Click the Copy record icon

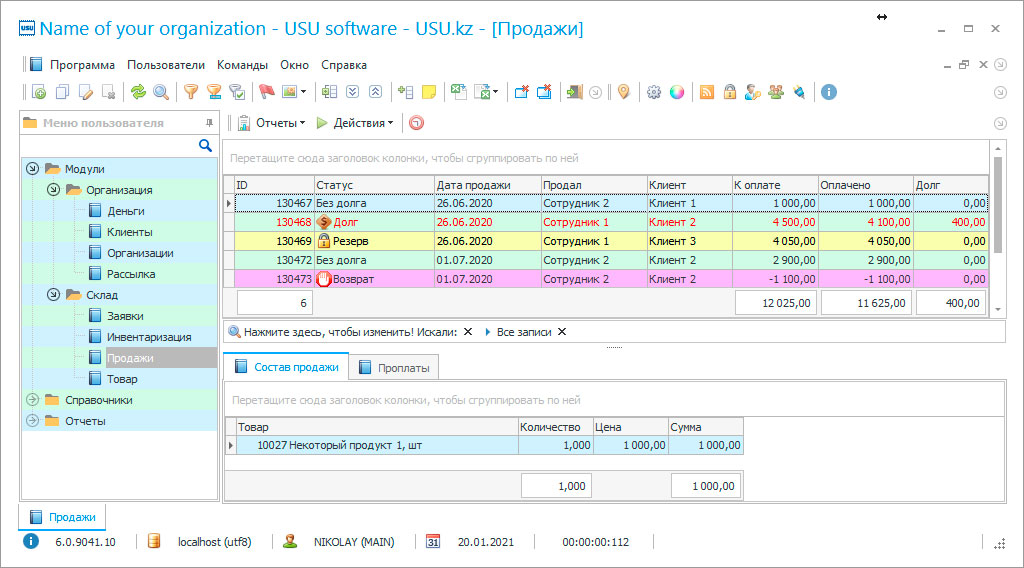tap(62, 92)
